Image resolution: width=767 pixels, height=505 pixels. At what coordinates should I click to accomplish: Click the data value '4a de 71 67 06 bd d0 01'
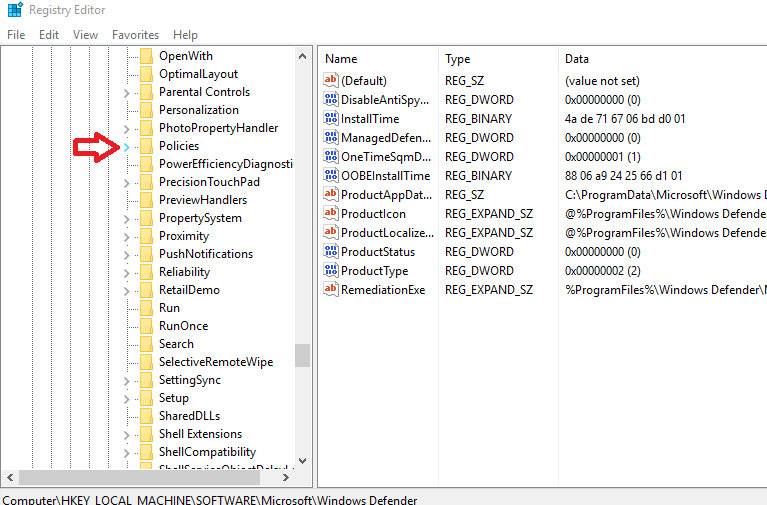(625, 118)
